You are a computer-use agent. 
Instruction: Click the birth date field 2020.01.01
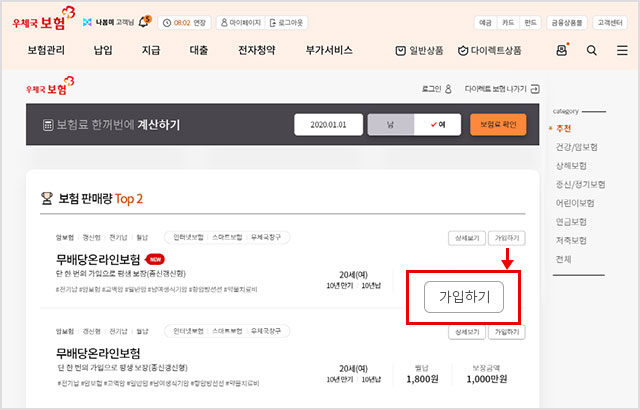(x=328, y=124)
